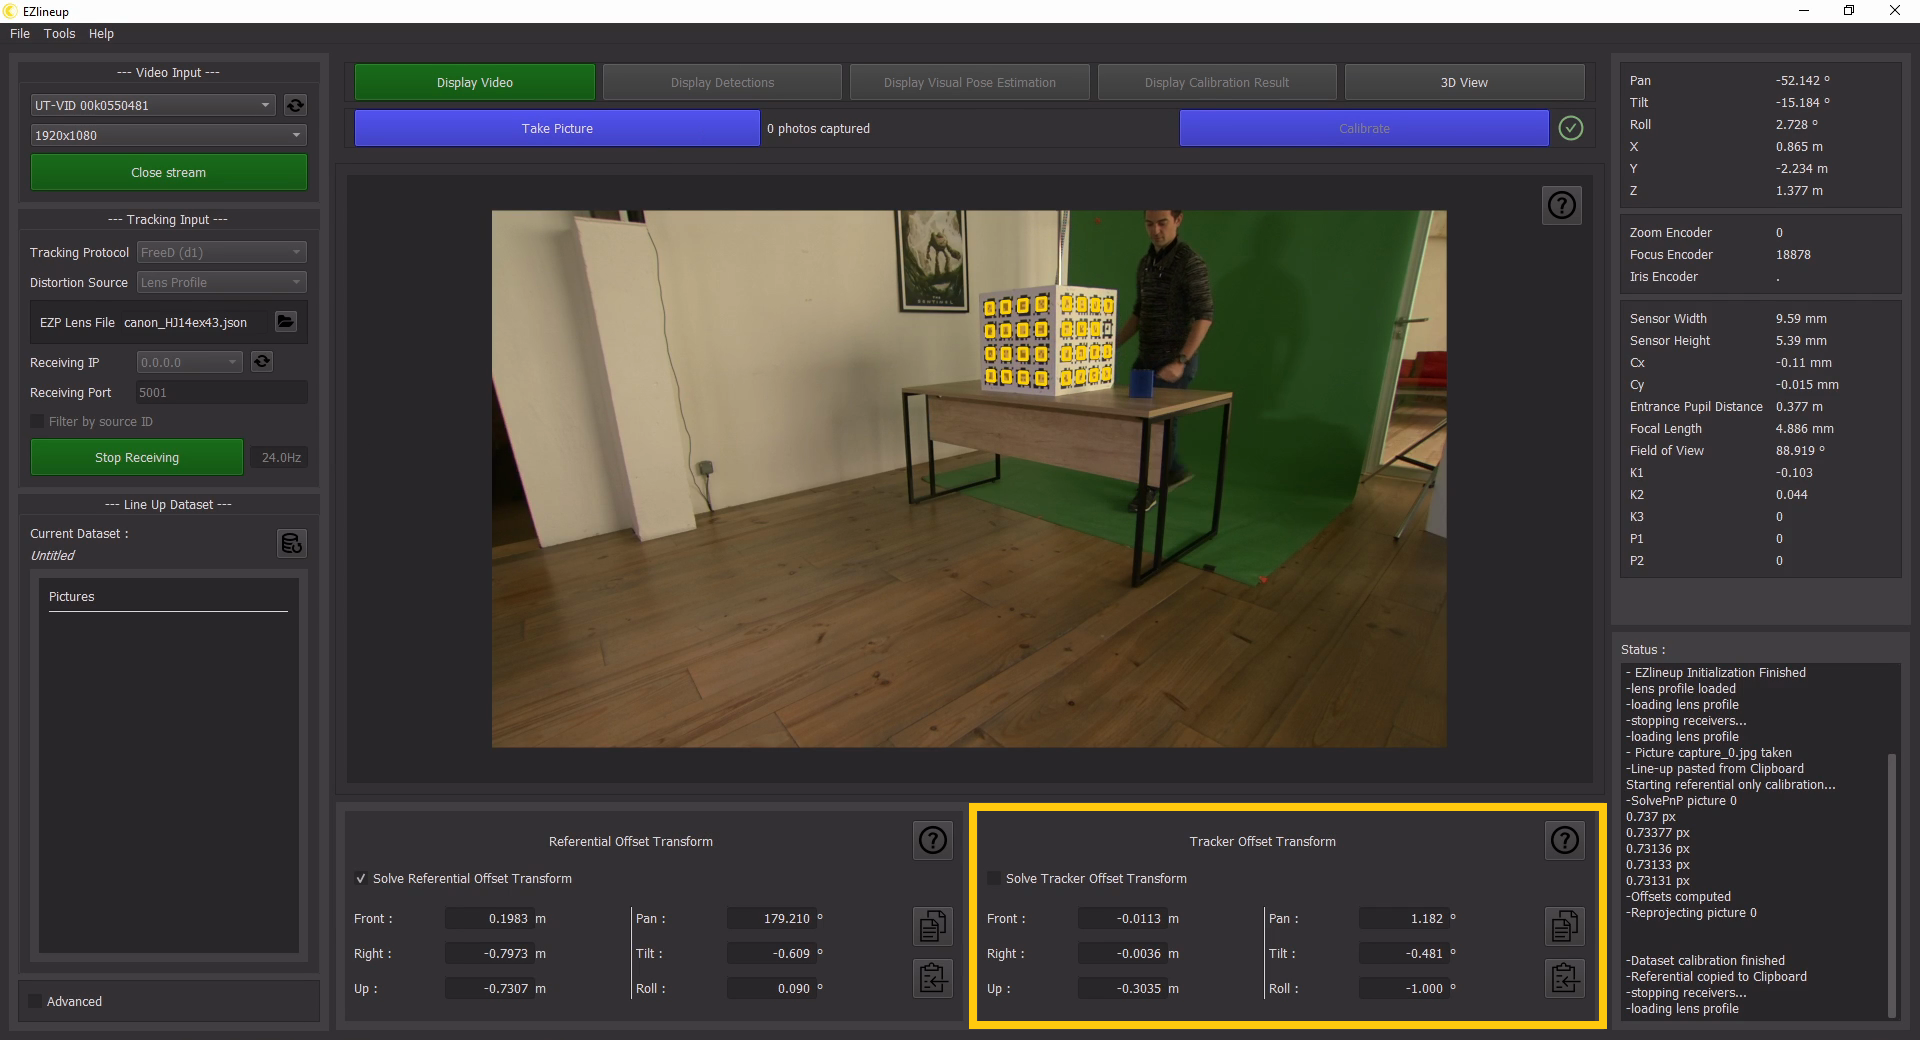Viewport: 1920px width, 1040px height.
Task: Open the Tools menu
Action: [x=59, y=33]
